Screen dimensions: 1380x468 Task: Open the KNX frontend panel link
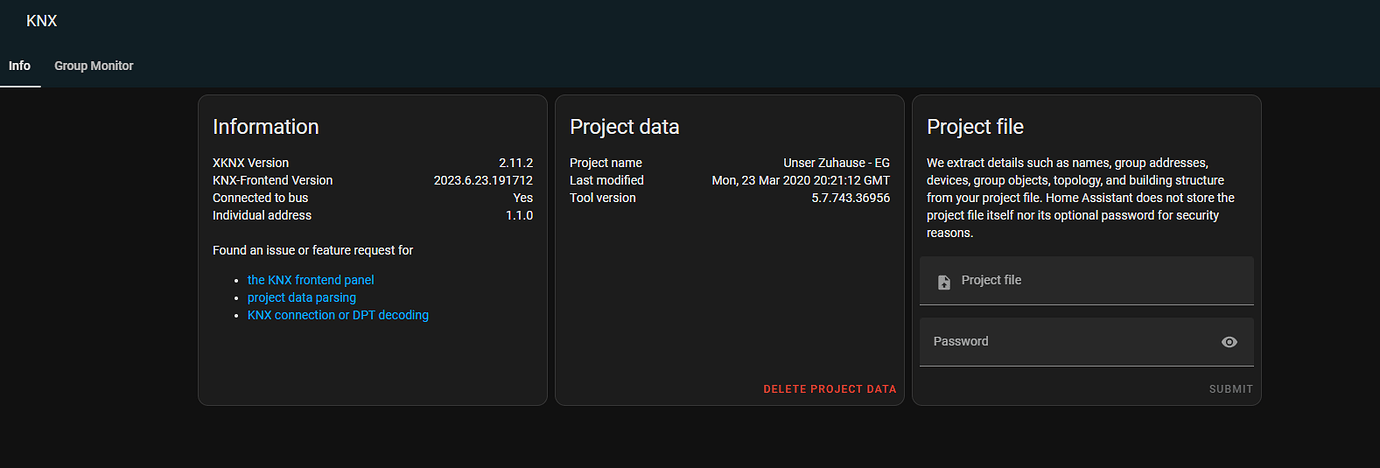click(x=311, y=280)
